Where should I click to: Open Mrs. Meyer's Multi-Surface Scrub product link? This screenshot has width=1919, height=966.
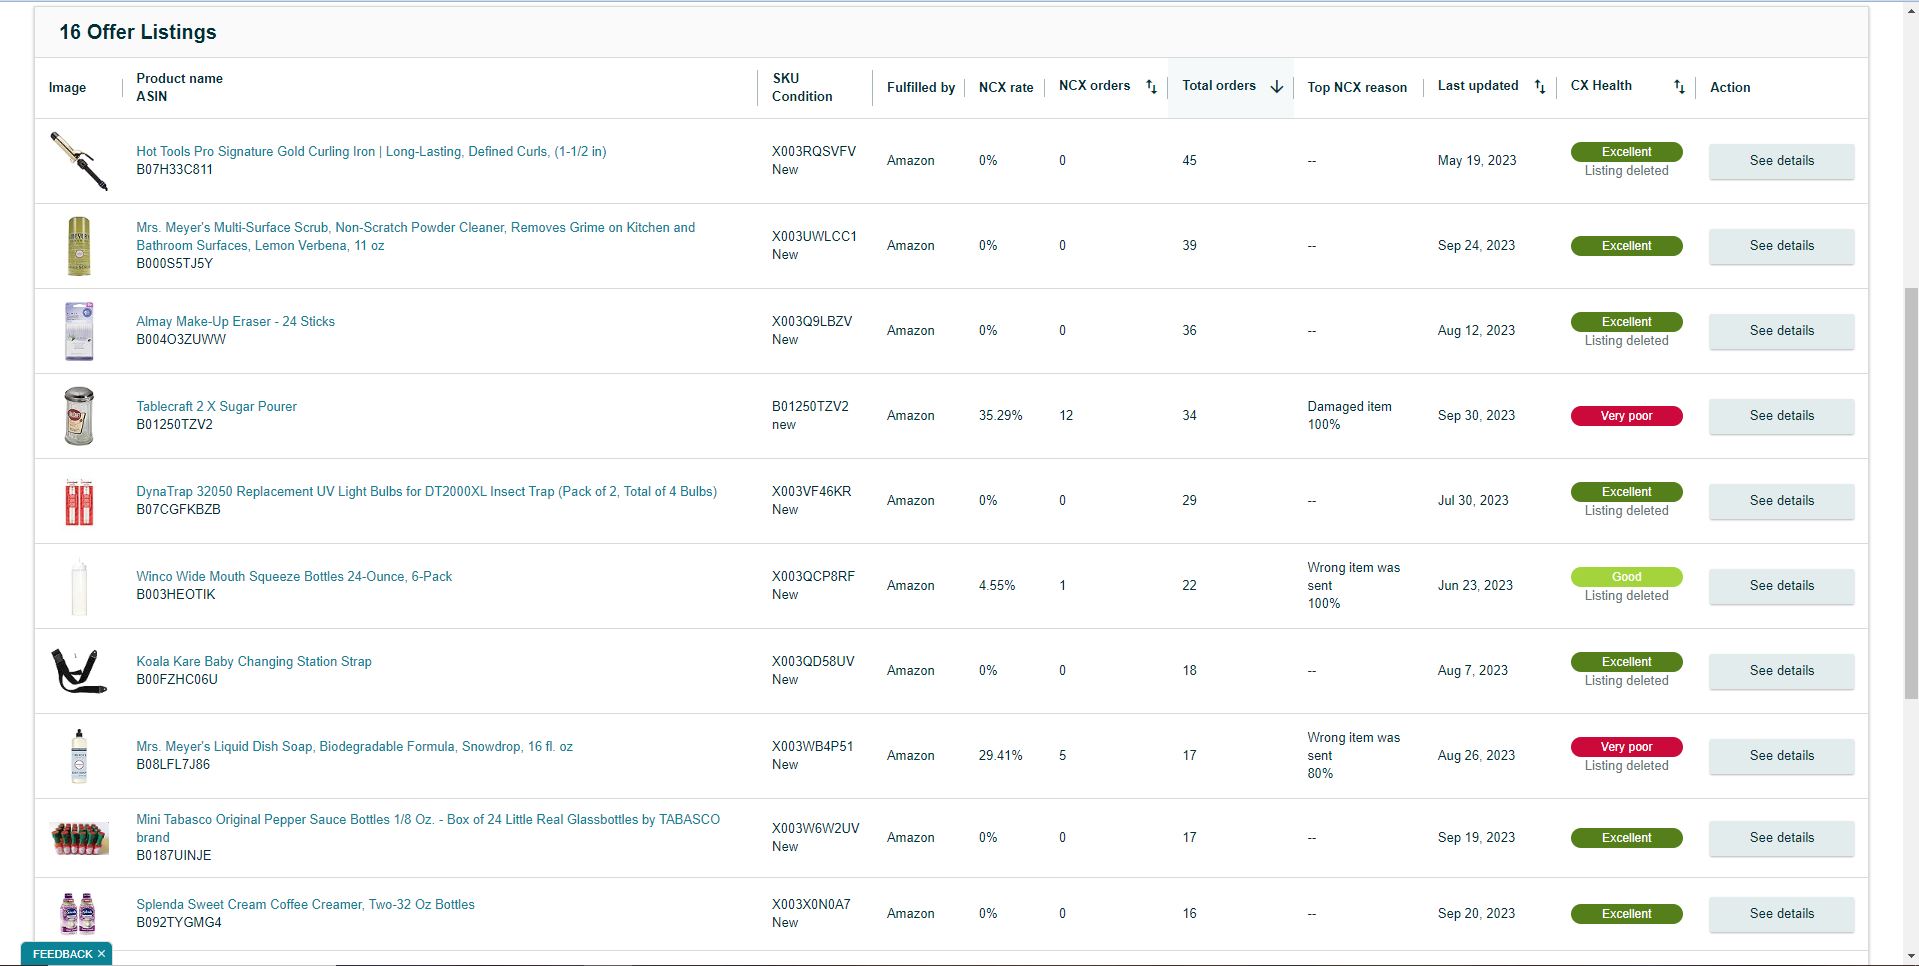point(416,237)
